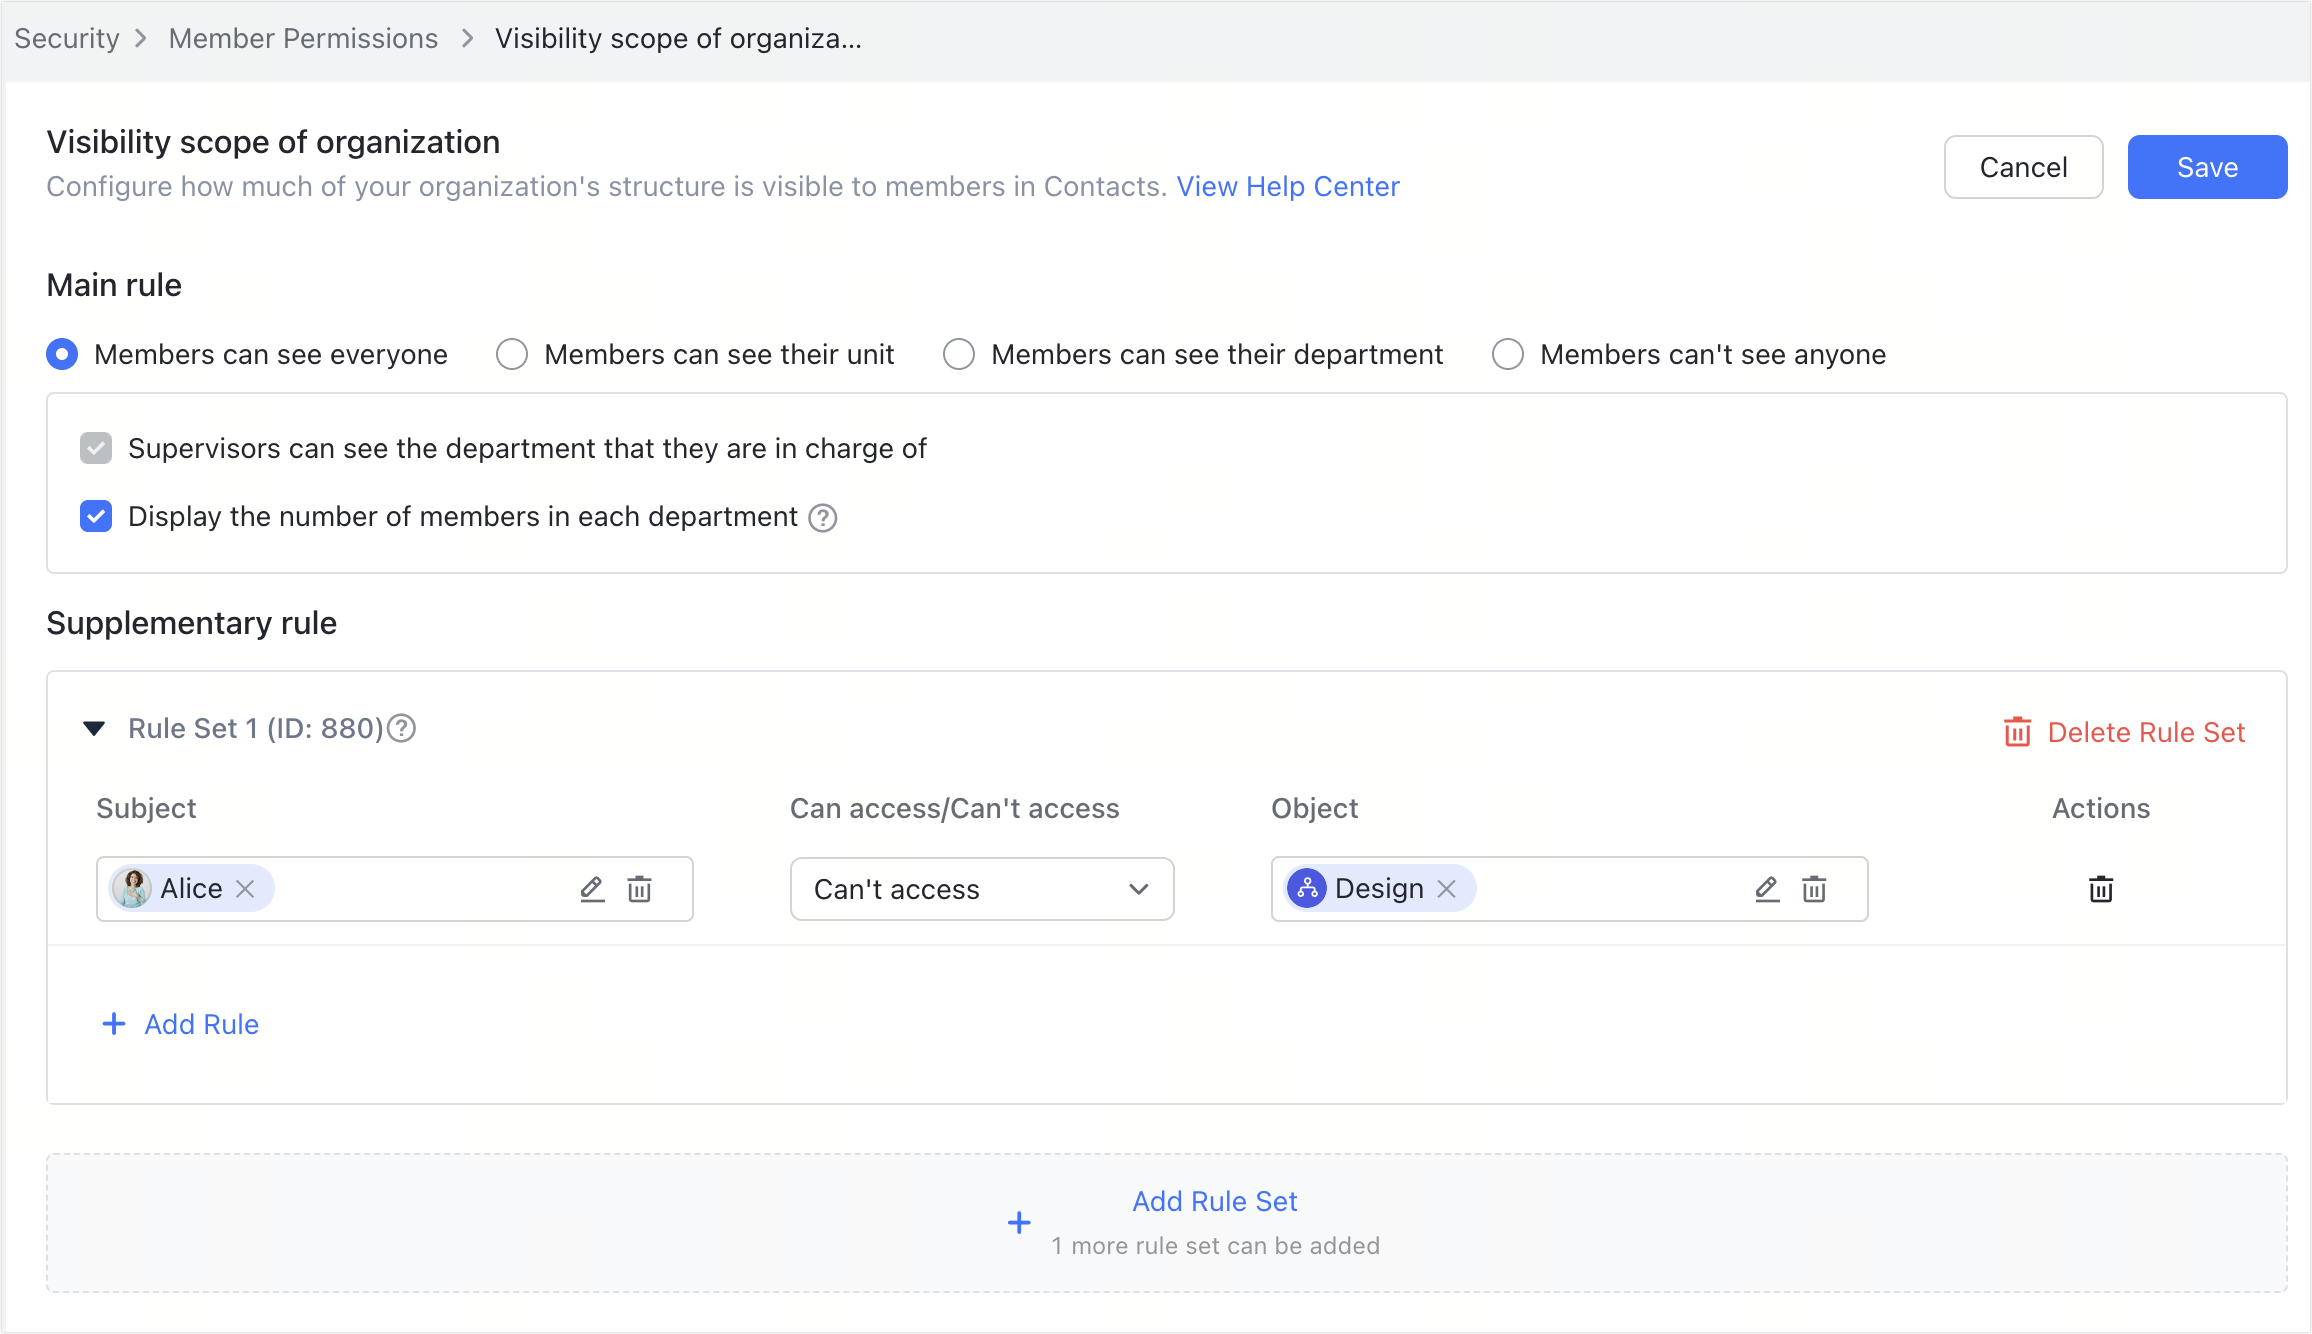
Task: Clear the Subject field using its trash icon
Action: click(640, 889)
